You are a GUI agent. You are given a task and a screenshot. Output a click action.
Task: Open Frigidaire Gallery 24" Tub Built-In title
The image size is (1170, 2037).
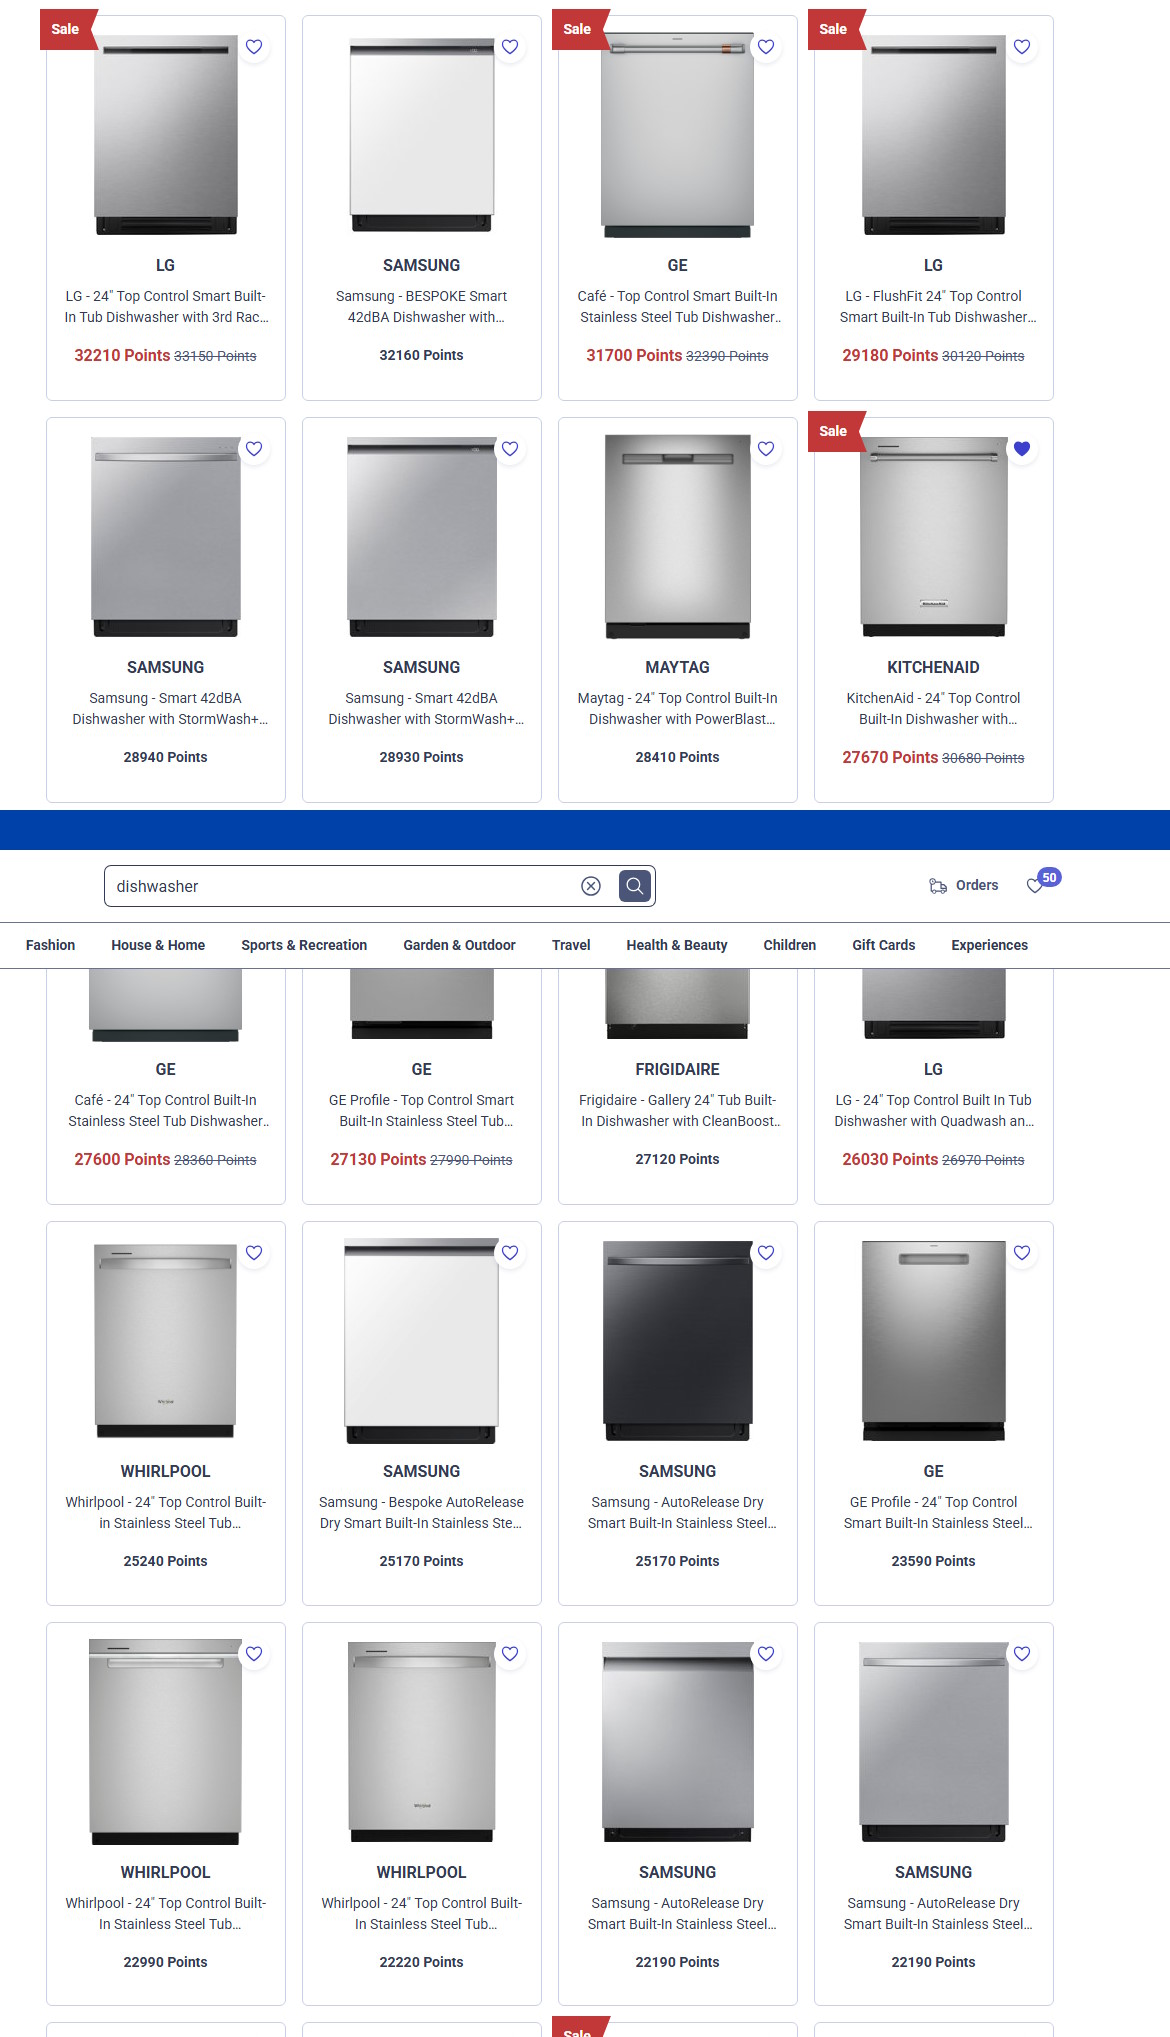678,1111
